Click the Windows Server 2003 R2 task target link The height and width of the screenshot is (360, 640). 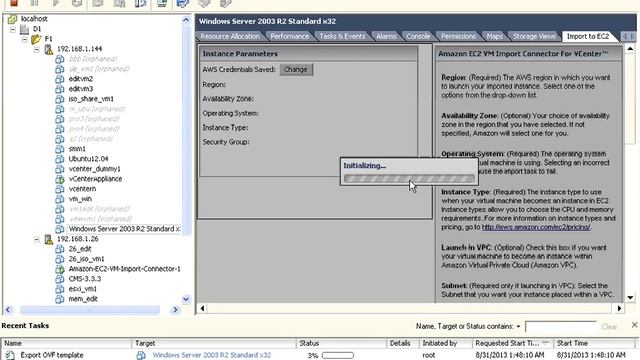(x=211, y=356)
